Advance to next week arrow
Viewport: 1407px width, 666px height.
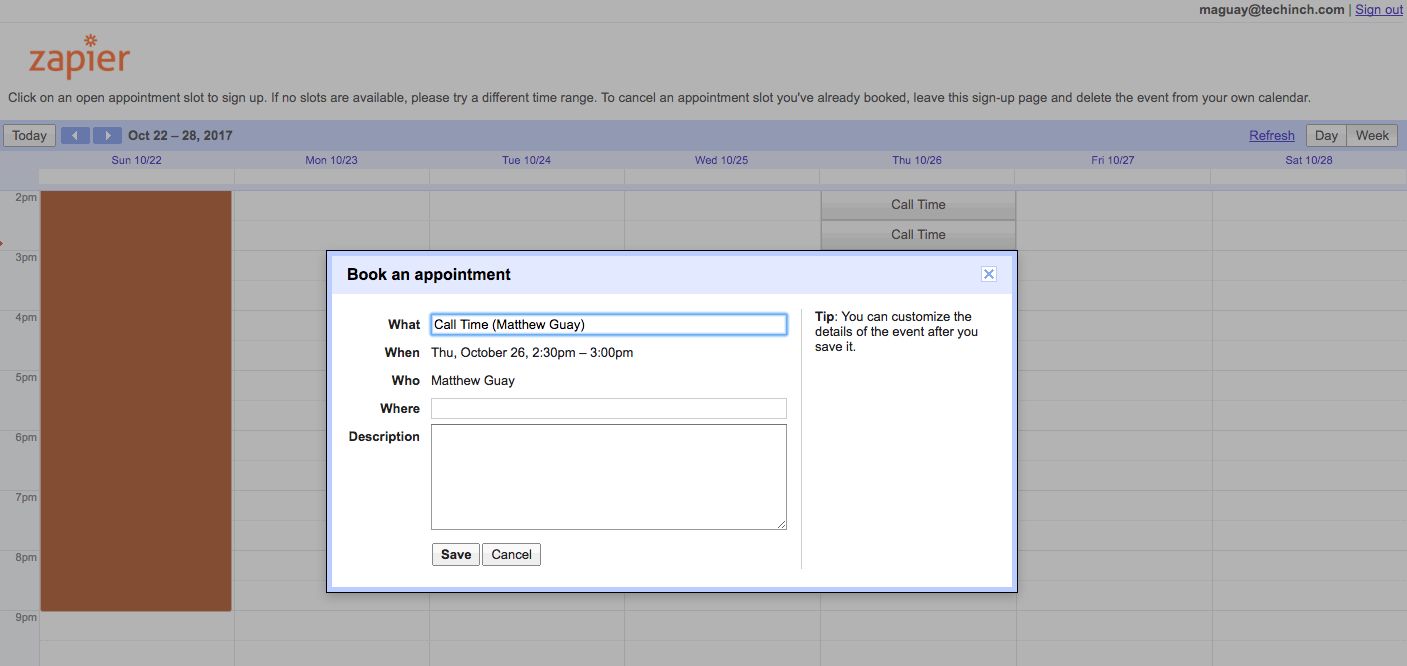click(107, 136)
